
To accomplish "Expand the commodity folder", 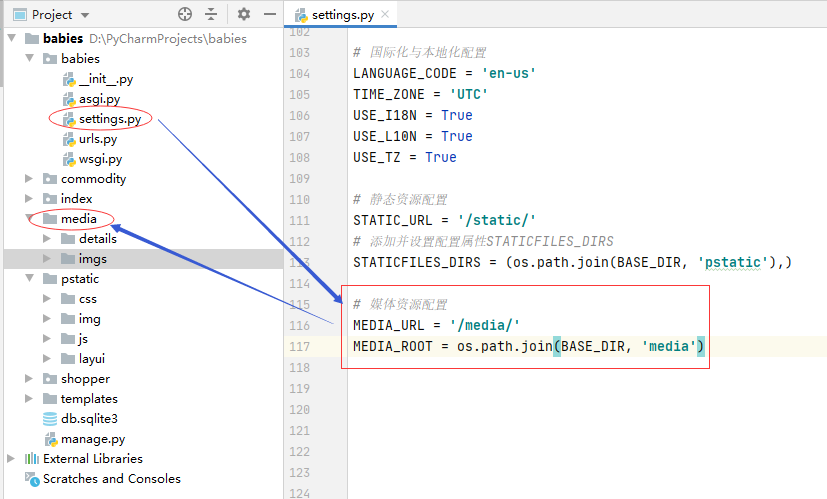I will (29, 179).
